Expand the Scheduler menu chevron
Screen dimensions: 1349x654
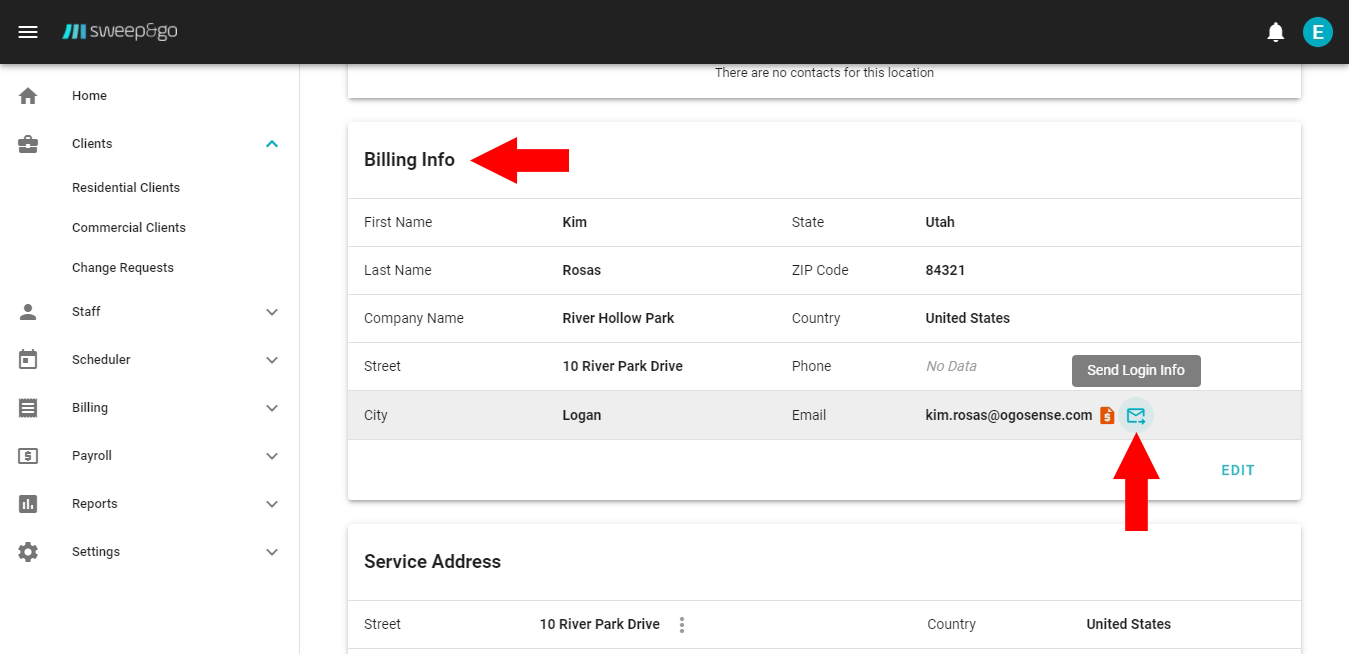pyautogui.click(x=272, y=360)
